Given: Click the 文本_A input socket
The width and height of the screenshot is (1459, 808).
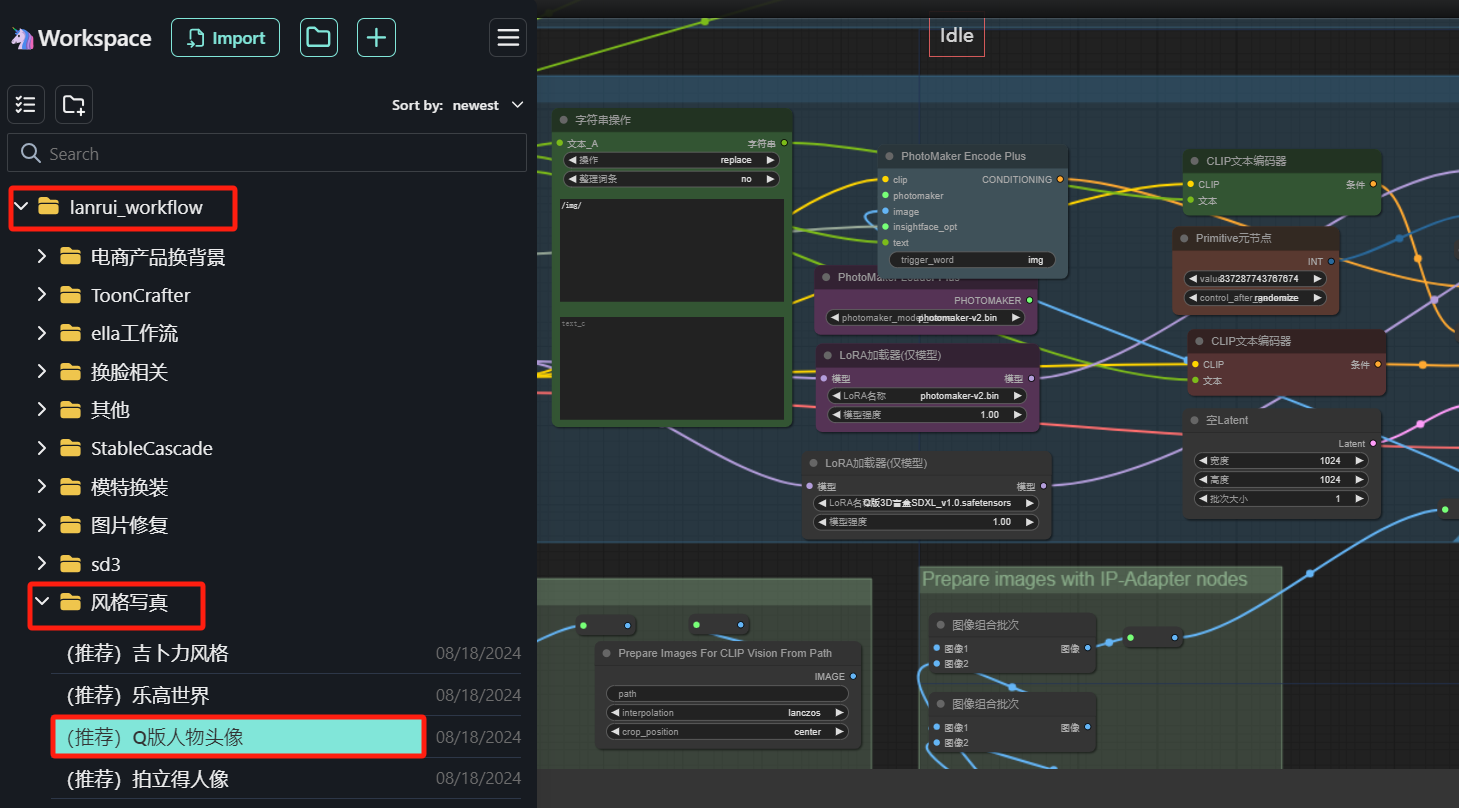Looking at the screenshot, I should pos(559,144).
